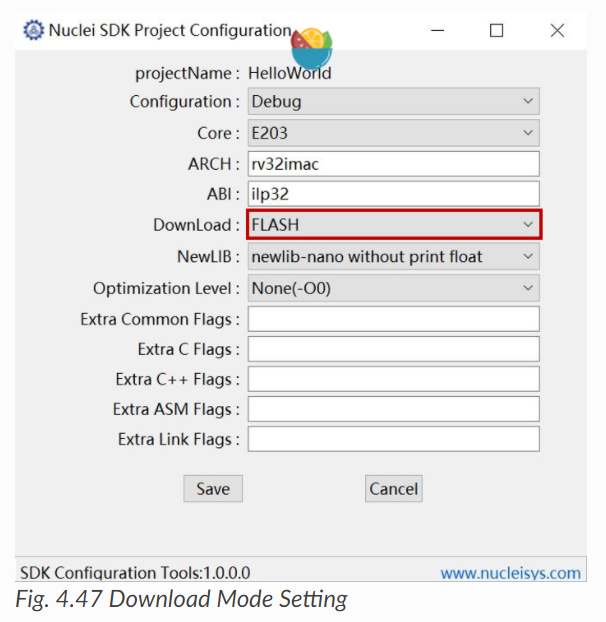606x622 pixels.
Task: Close the Nuclei SDK Project Configuration dialog
Action: [557, 31]
